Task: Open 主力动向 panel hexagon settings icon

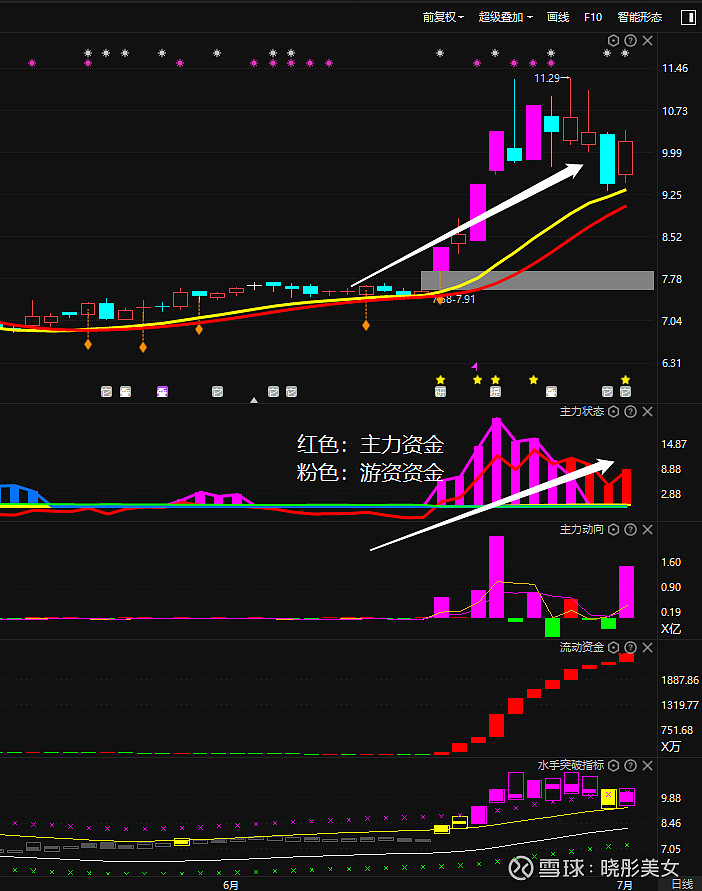Action: click(613, 530)
